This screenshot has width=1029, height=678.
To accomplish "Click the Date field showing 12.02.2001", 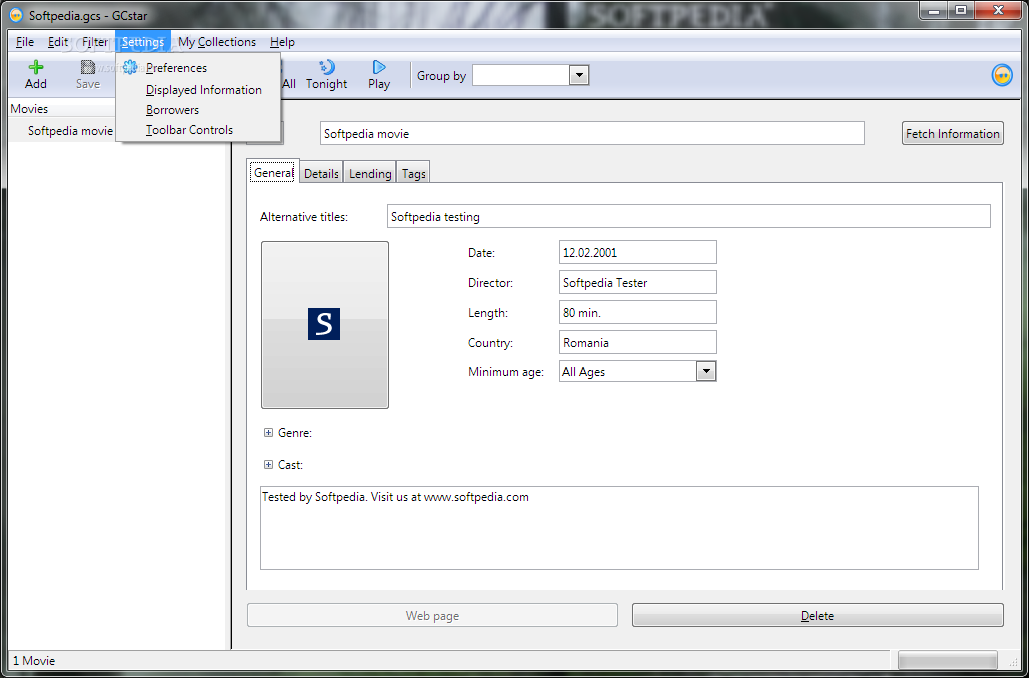I will coord(638,252).
